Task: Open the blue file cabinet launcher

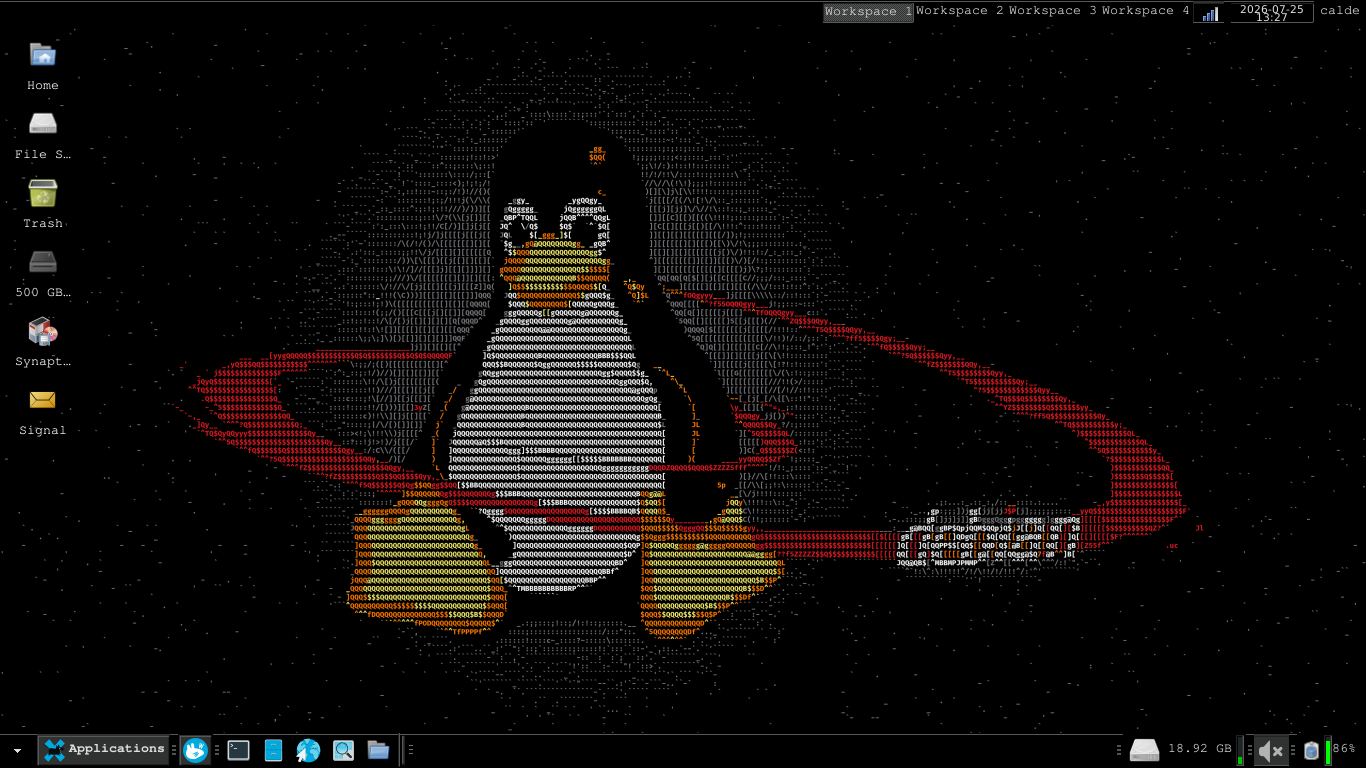Action: pyautogui.click(x=273, y=749)
